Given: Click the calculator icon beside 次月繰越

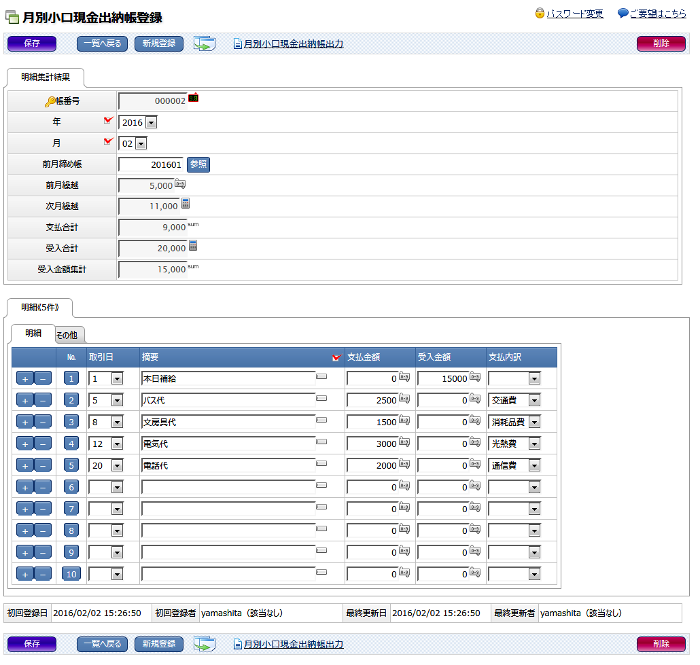Looking at the screenshot, I should (x=185, y=205).
